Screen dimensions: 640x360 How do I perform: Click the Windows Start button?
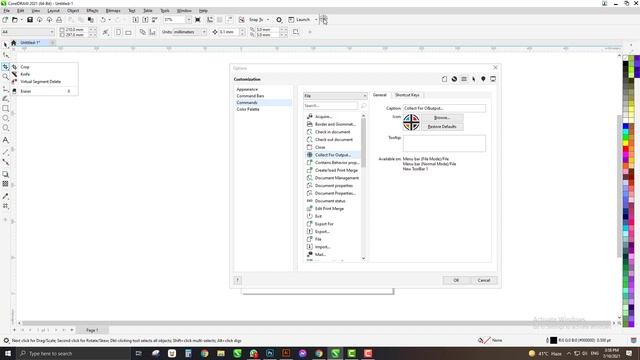tap(8, 353)
